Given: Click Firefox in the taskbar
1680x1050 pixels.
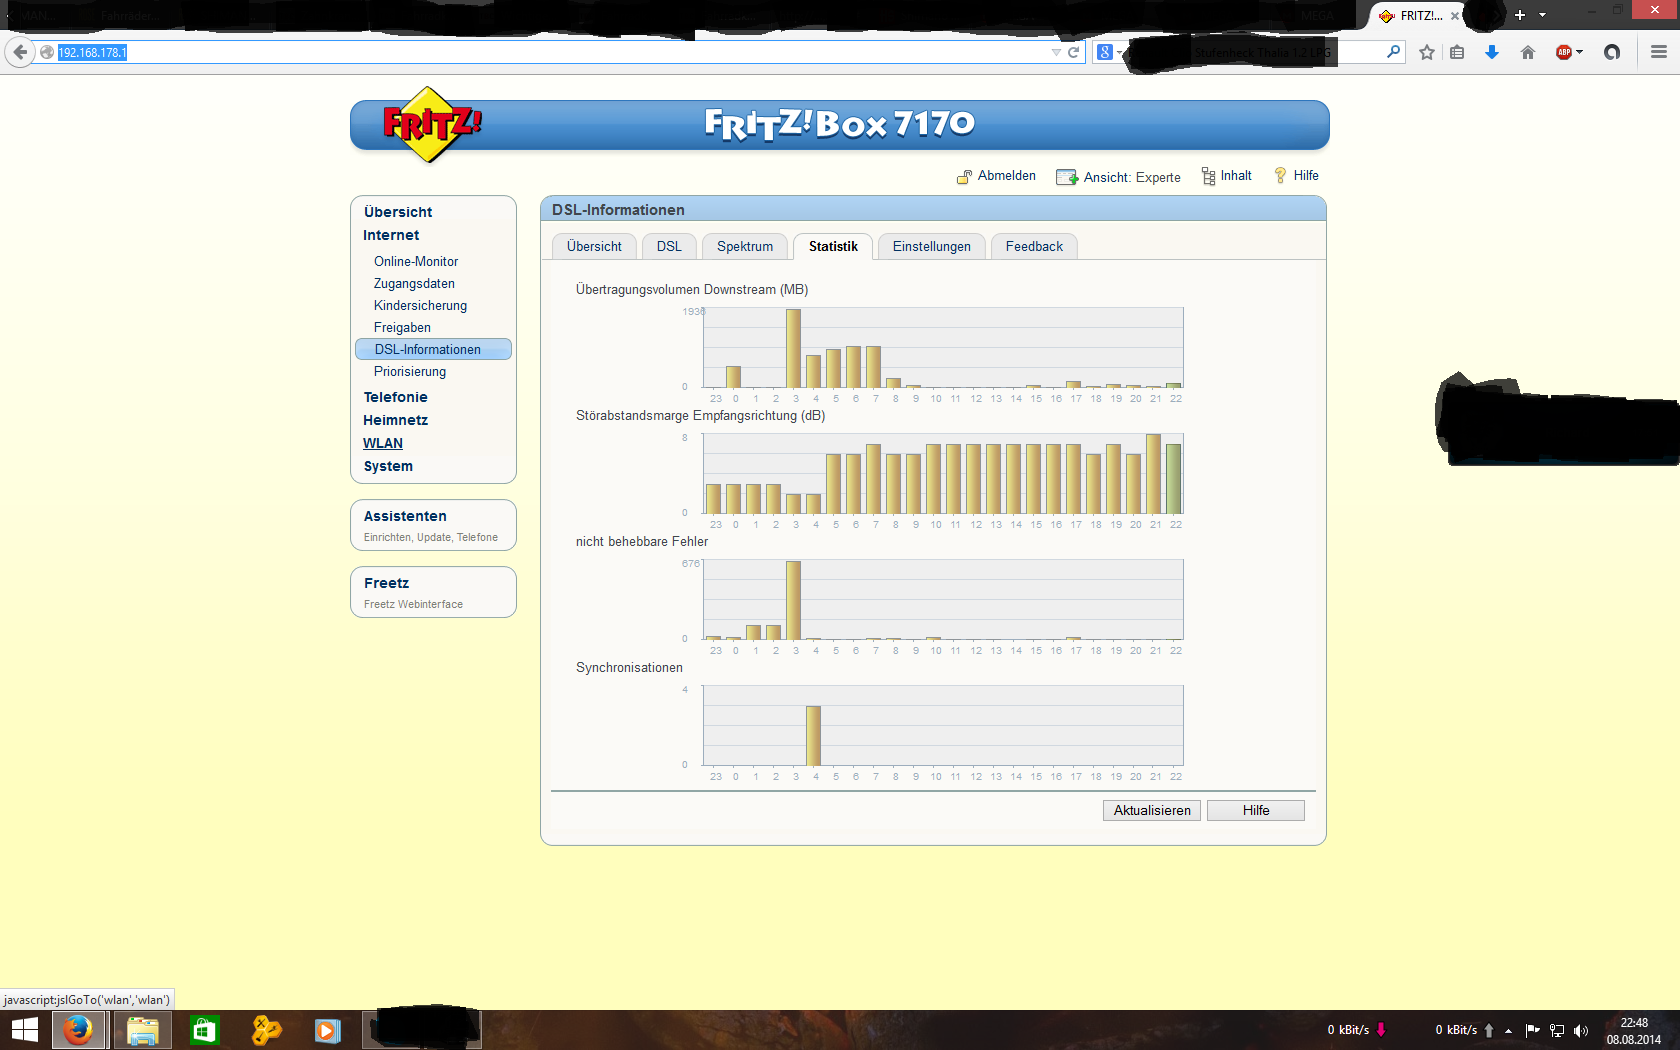Looking at the screenshot, I should click(78, 1030).
